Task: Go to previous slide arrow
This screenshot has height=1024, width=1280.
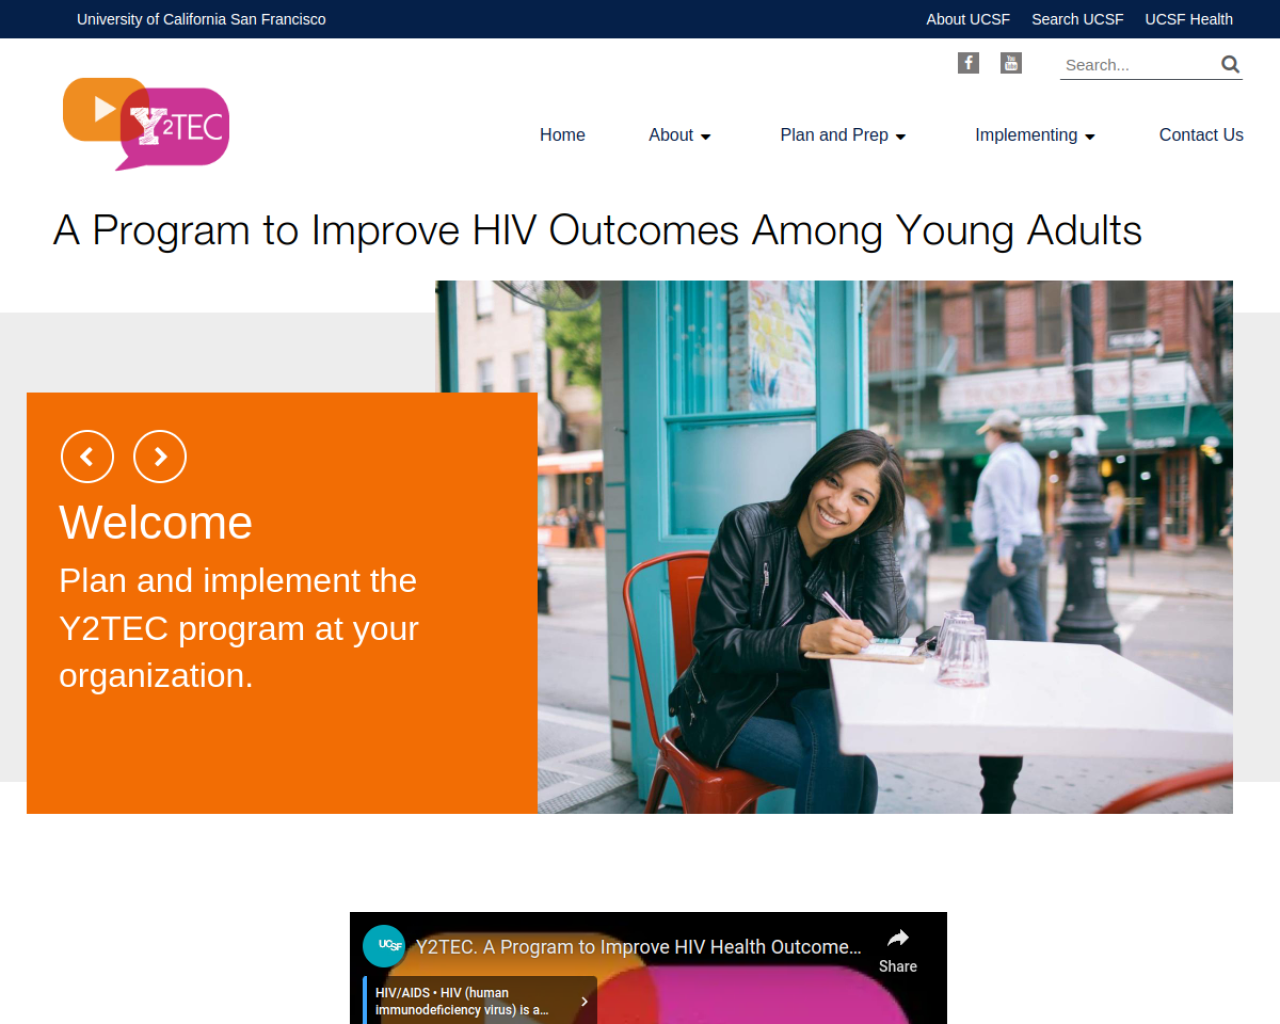Action: [87, 457]
